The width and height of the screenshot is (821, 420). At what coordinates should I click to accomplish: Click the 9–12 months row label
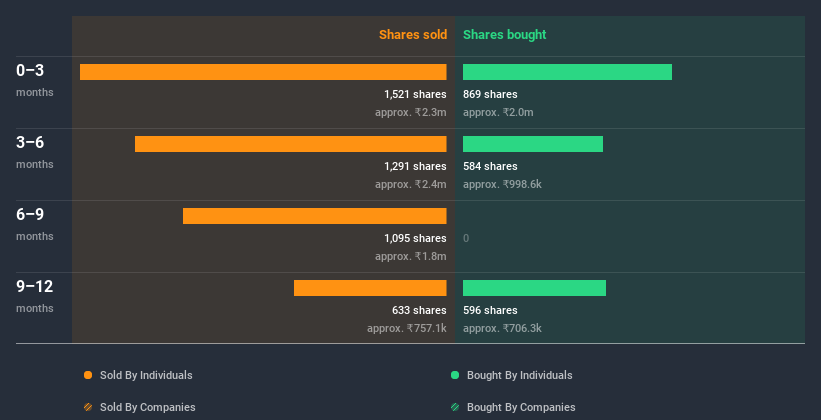[x=35, y=296]
